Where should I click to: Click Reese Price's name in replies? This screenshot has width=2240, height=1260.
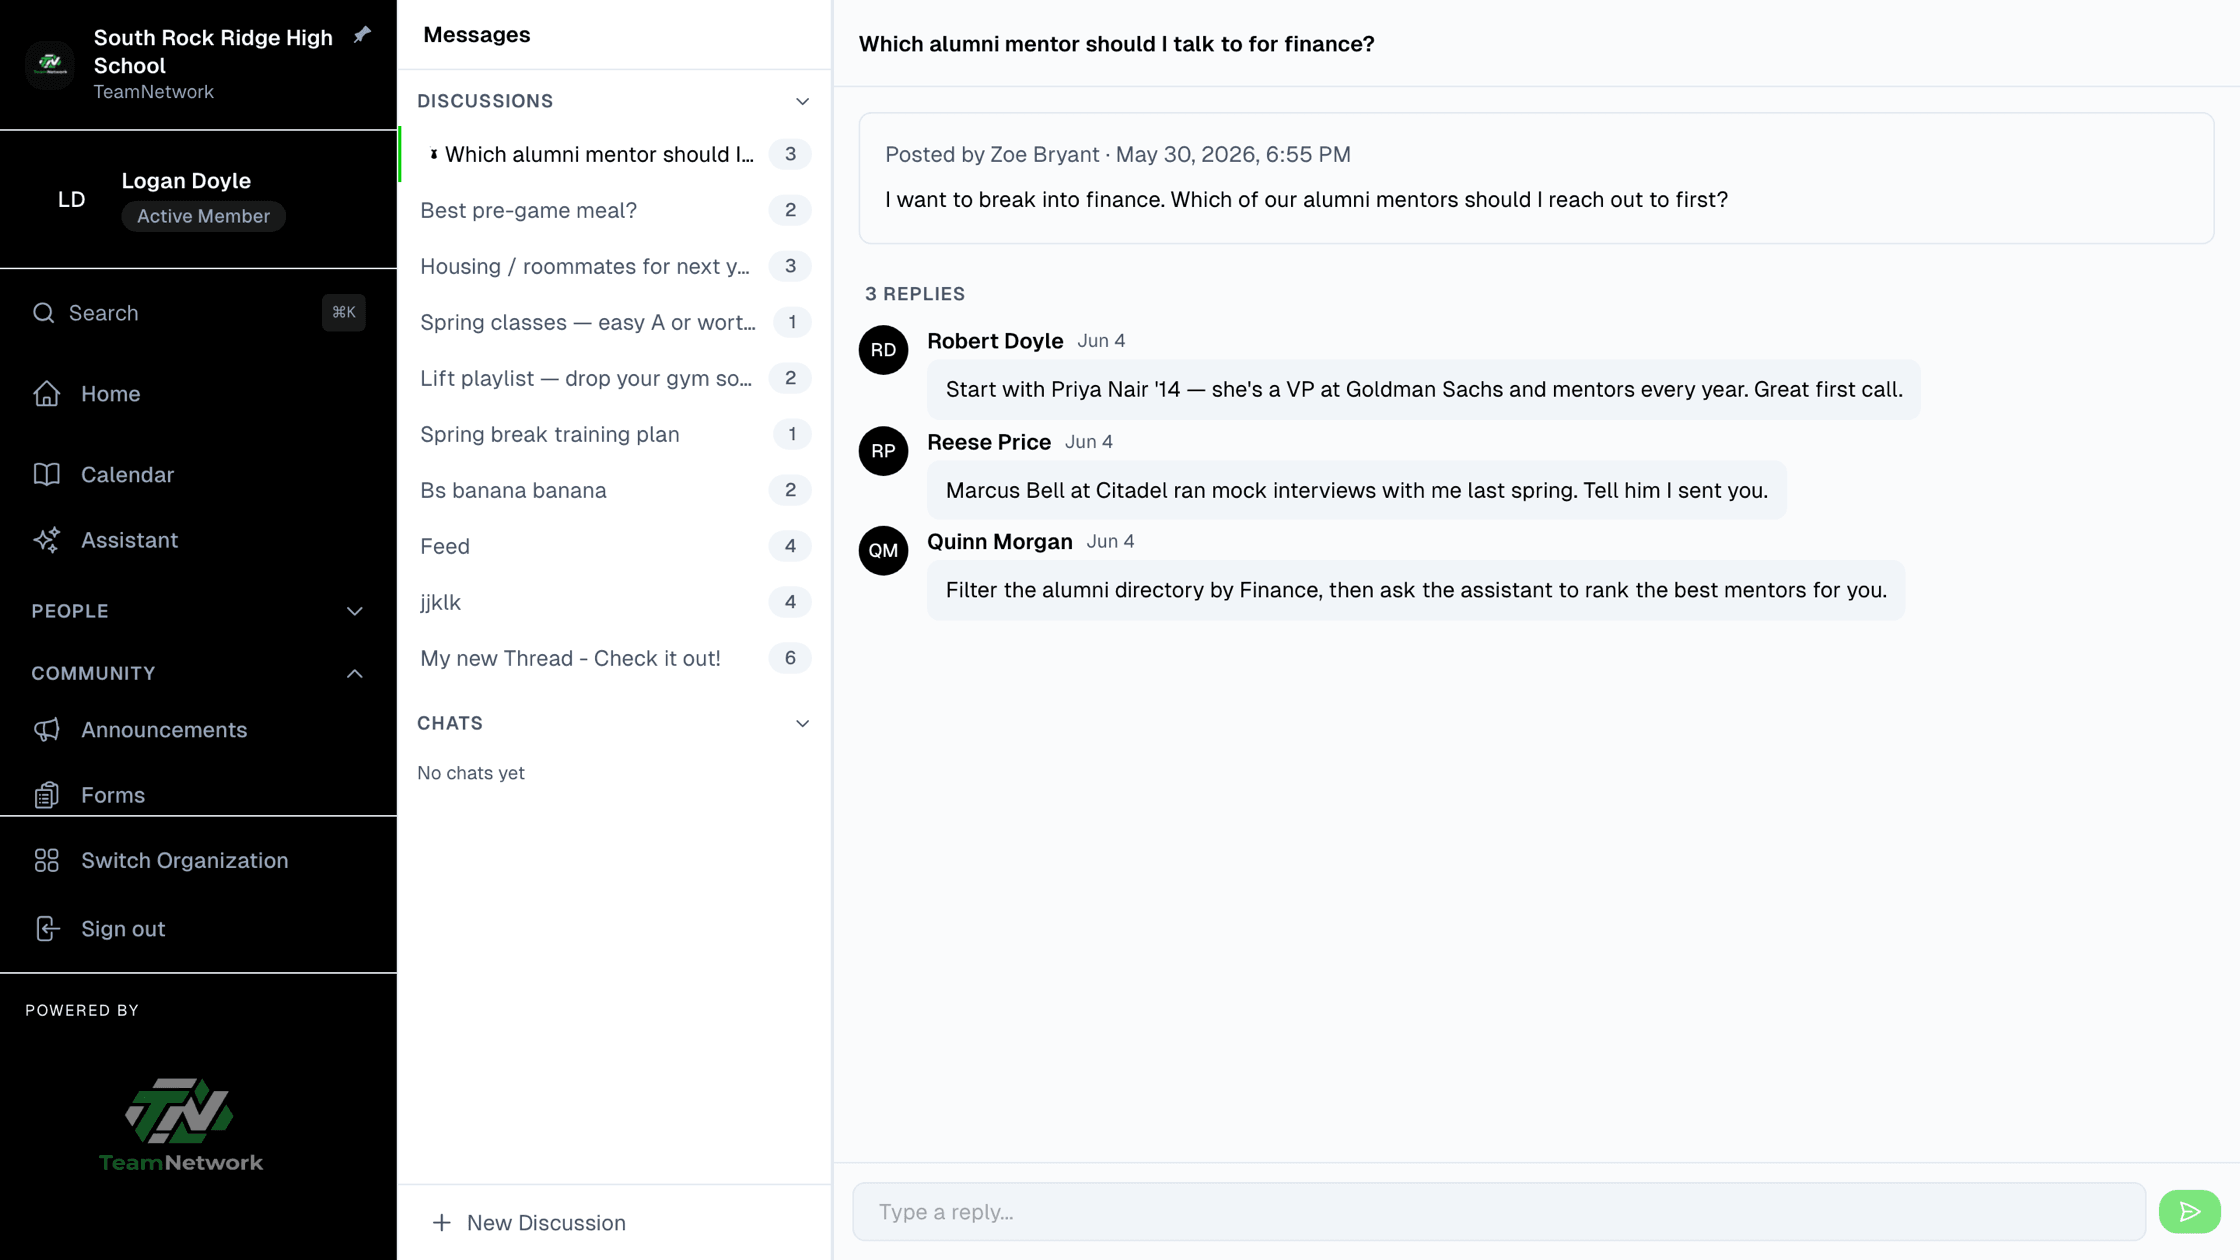(989, 441)
